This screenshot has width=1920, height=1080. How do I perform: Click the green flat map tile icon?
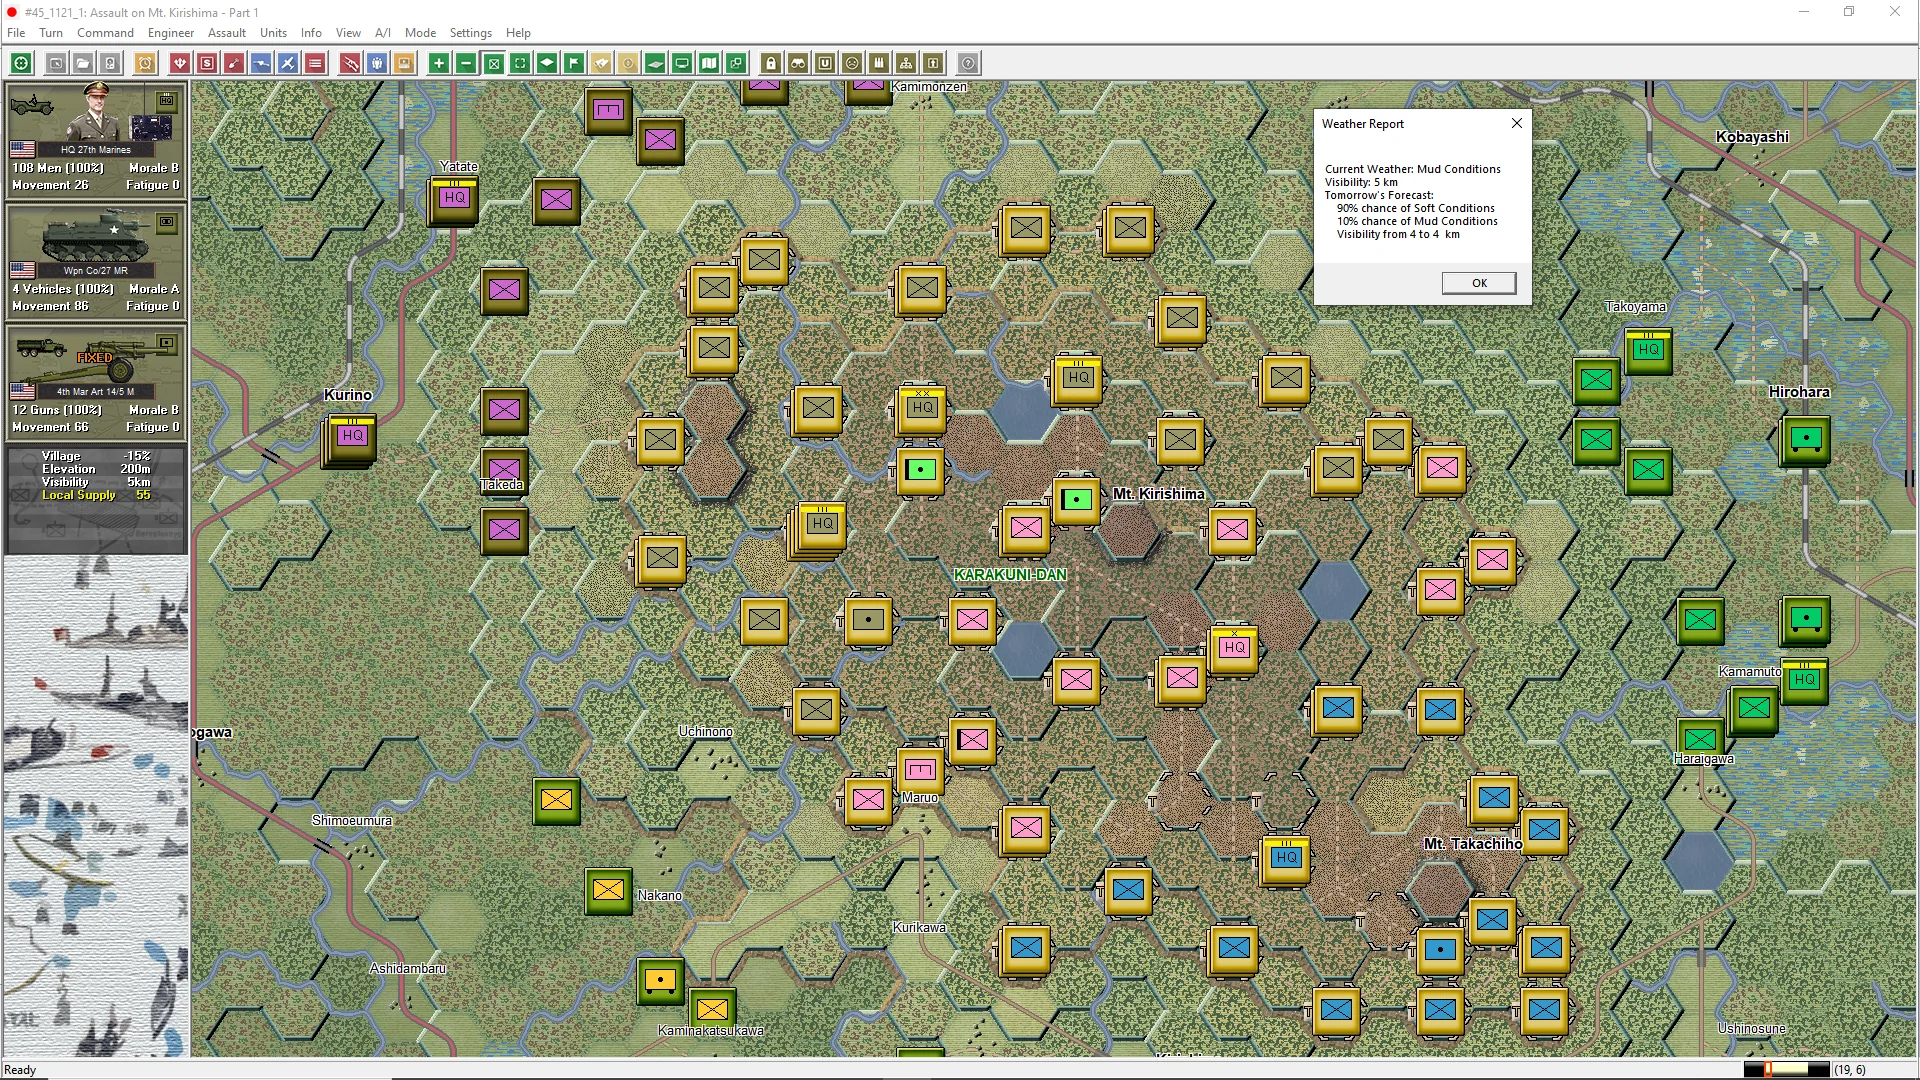click(x=655, y=64)
